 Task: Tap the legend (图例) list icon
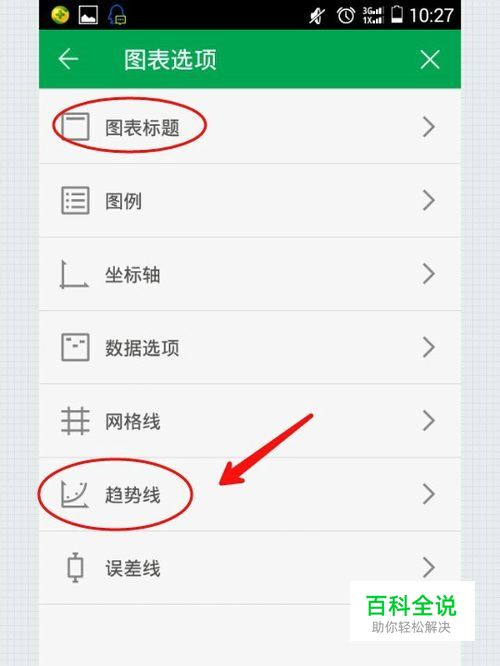click(75, 200)
